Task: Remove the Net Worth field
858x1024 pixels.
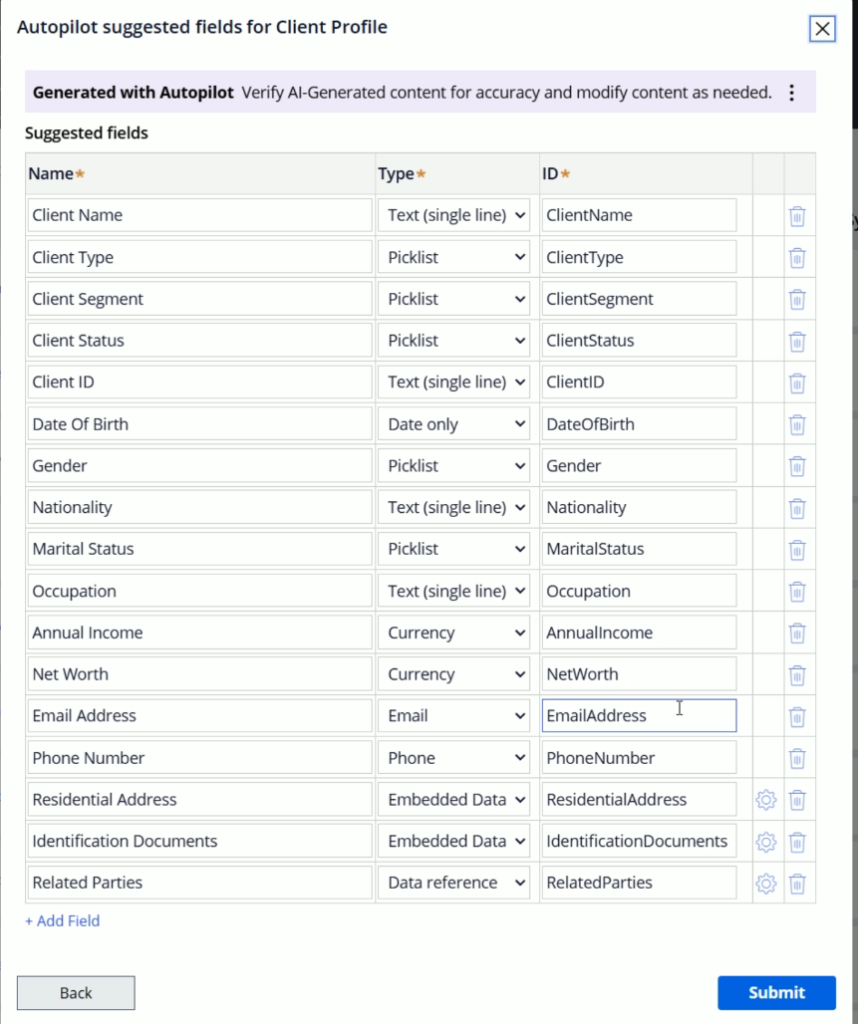Action: click(x=797, y=674)
